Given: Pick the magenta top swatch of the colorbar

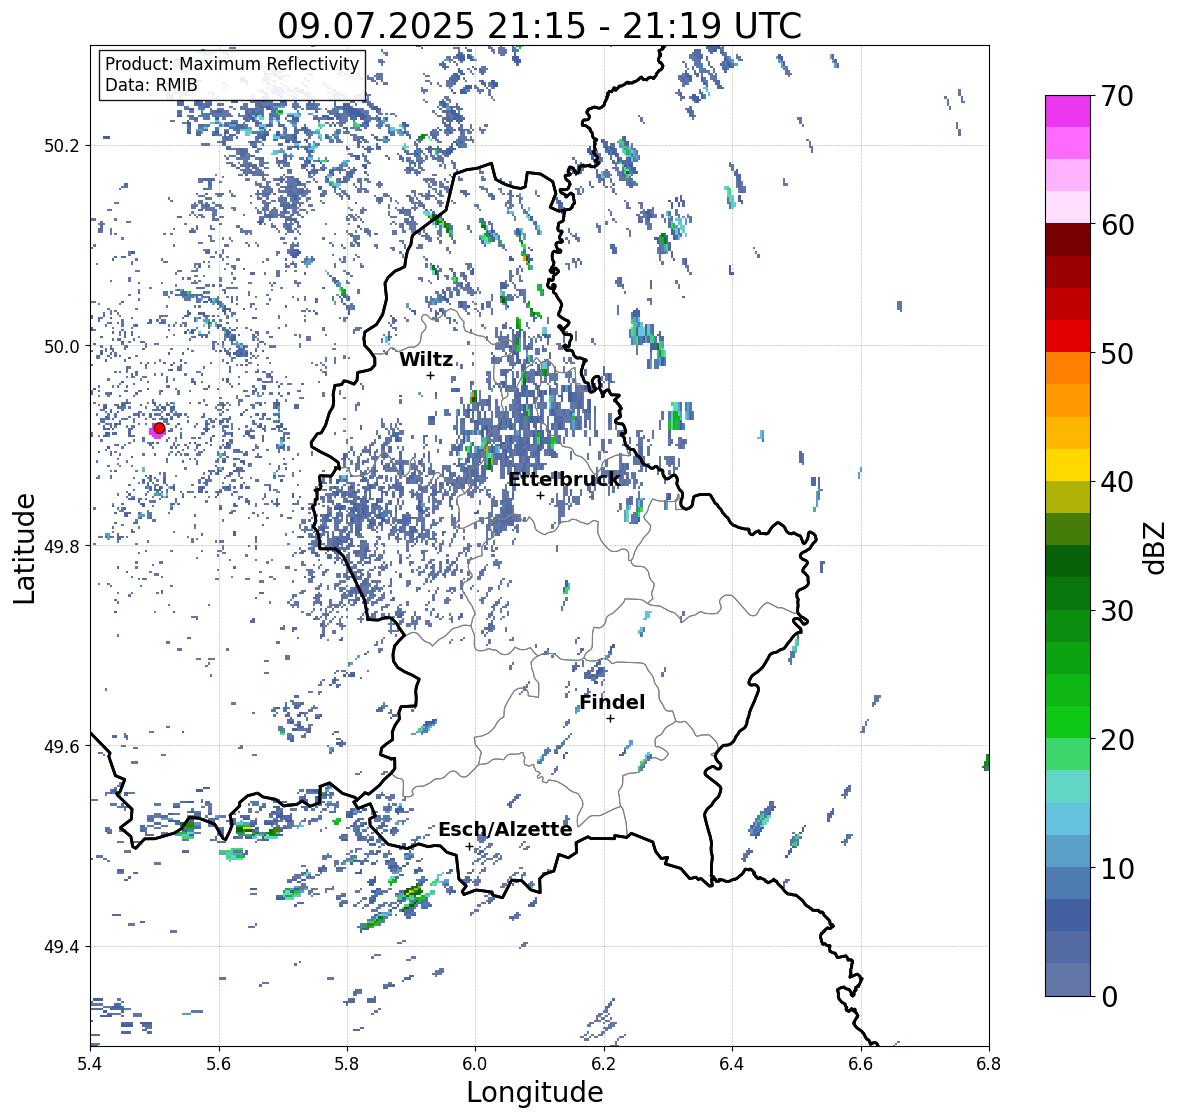Looking at the screenshot, I should click(x=1068, y=111).
